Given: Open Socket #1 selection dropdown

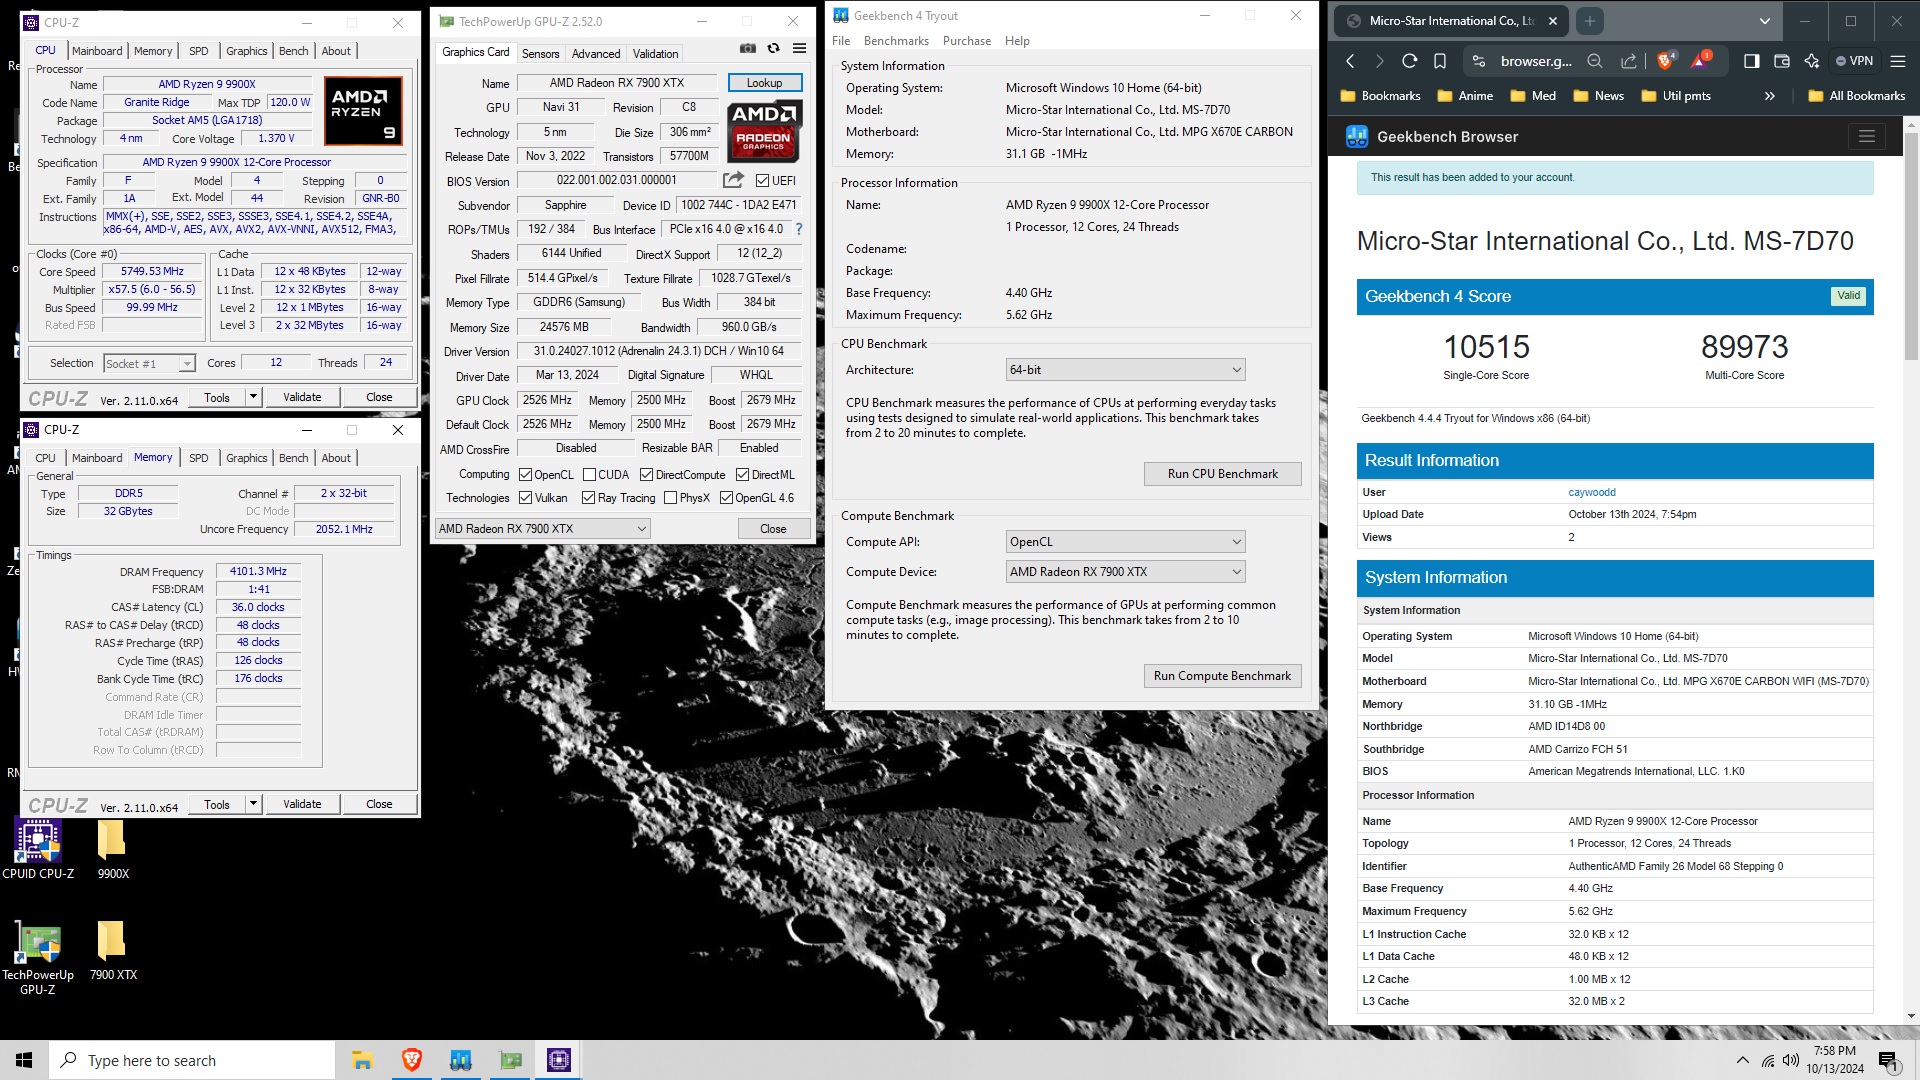Looking at the screenshot, I should point(186,364).
